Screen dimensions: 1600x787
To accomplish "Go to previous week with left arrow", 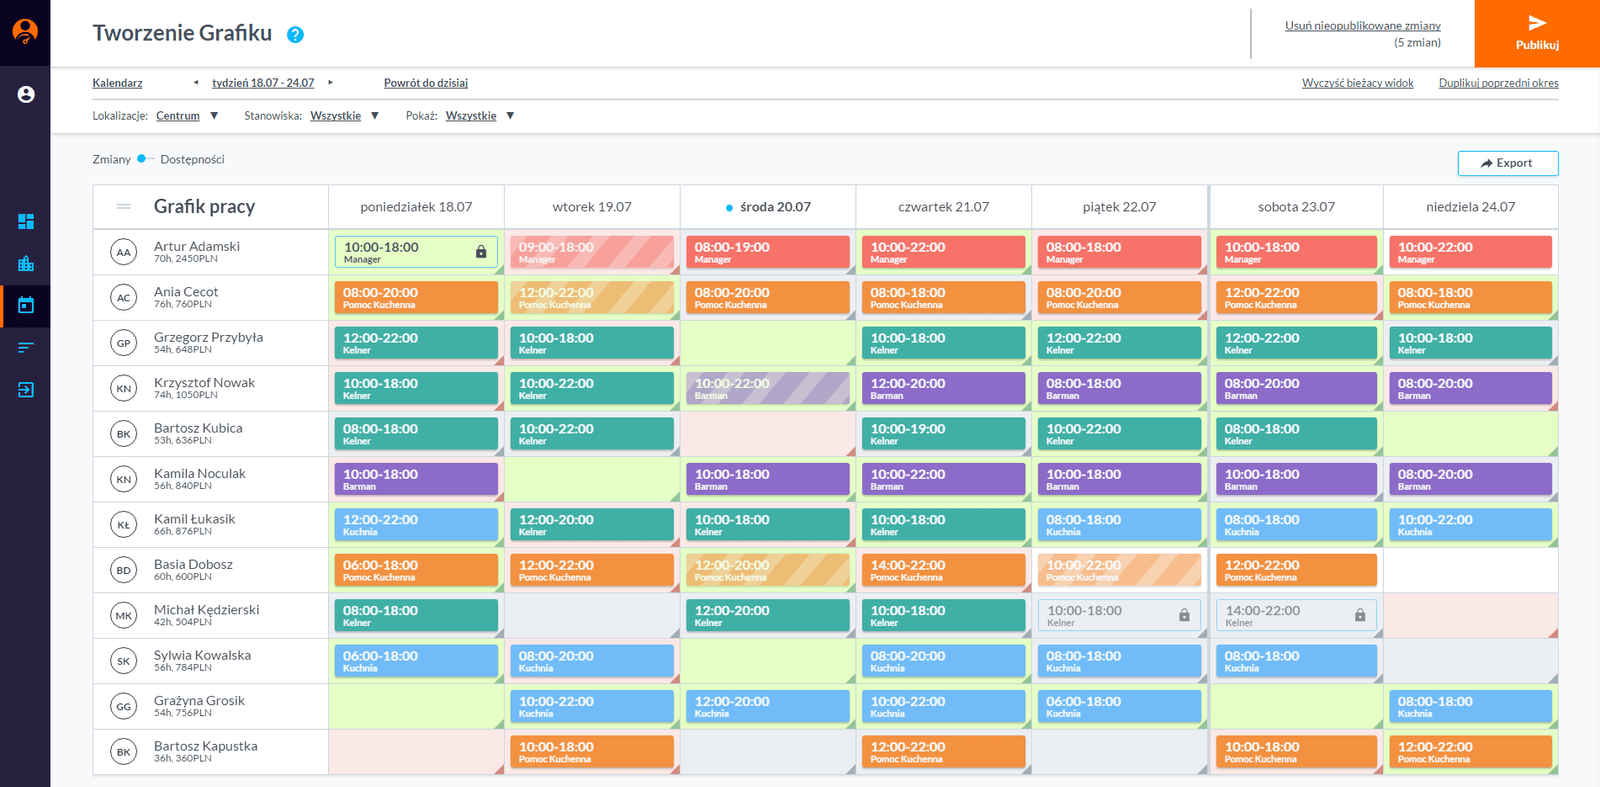I will pyautogui.click(x=196, y=83).
